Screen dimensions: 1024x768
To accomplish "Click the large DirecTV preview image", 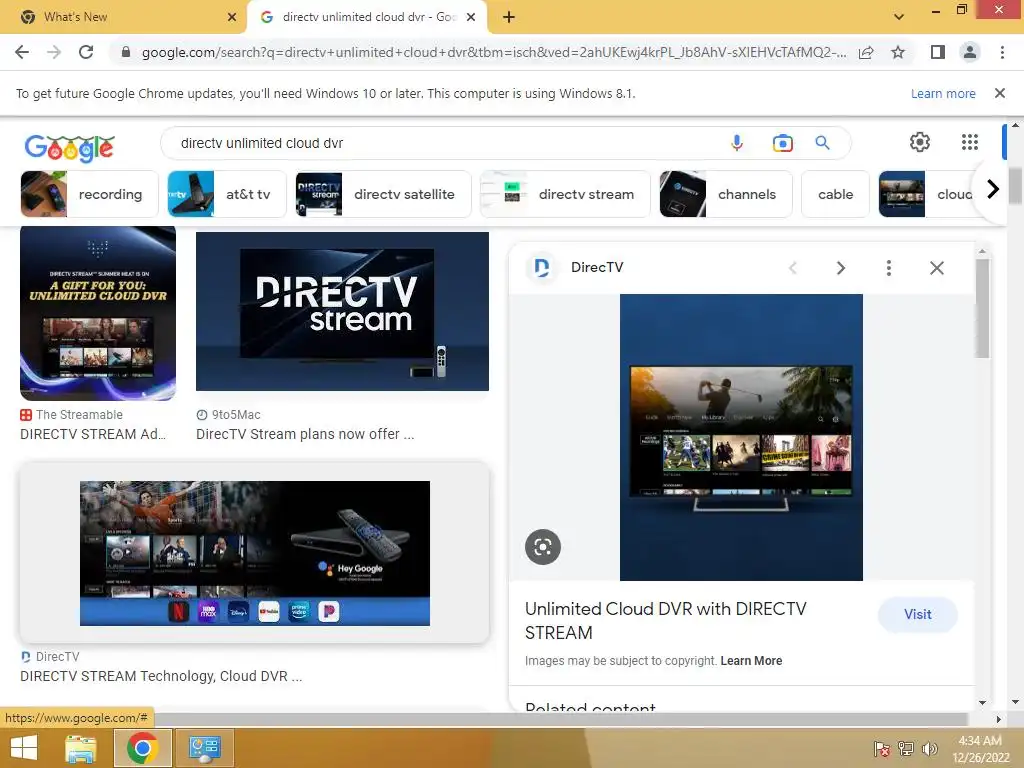I will (x=741, y=437).
